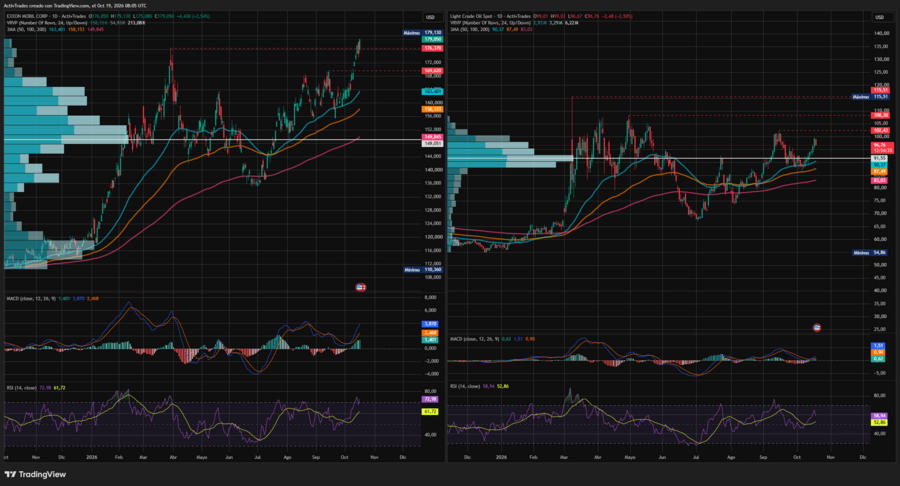
Task: Click the green 1,401 MACD histogram label
Action: [x=430, y=340]
